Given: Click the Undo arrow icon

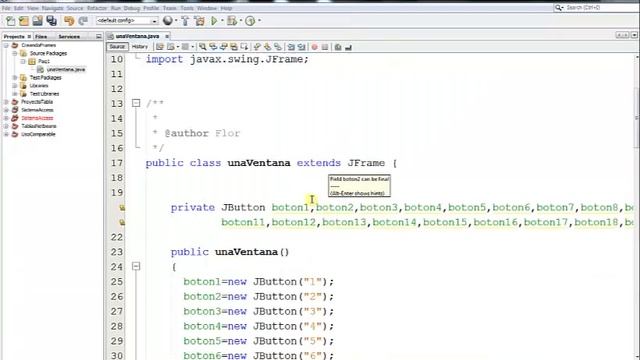Looking at the screenshot, I should [69, 21].
